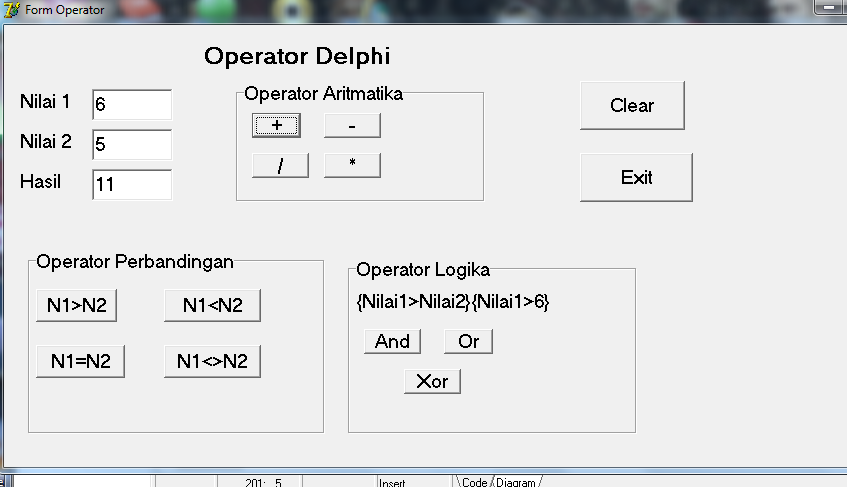847x487 pixels.
Task: Click the {Nilai1>Nilai2}{Nilai1>6} label
Action: point(452,301)
